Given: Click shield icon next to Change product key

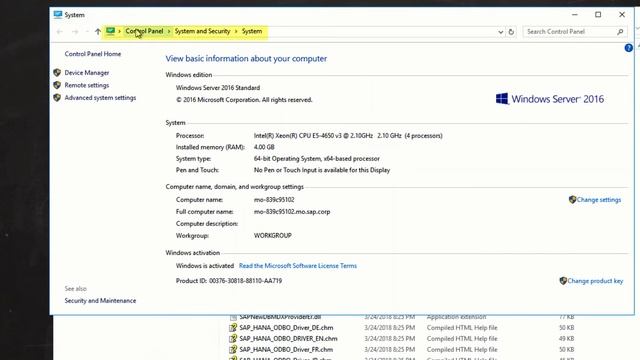Looking at the screenshot, I should click(563, 281).
